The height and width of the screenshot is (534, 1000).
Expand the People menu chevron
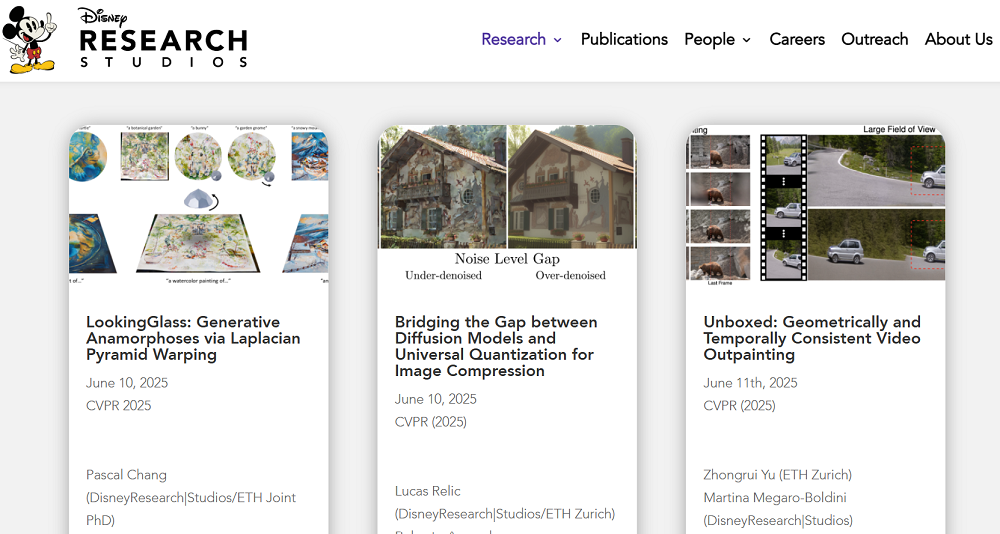[x=746, y=40]
